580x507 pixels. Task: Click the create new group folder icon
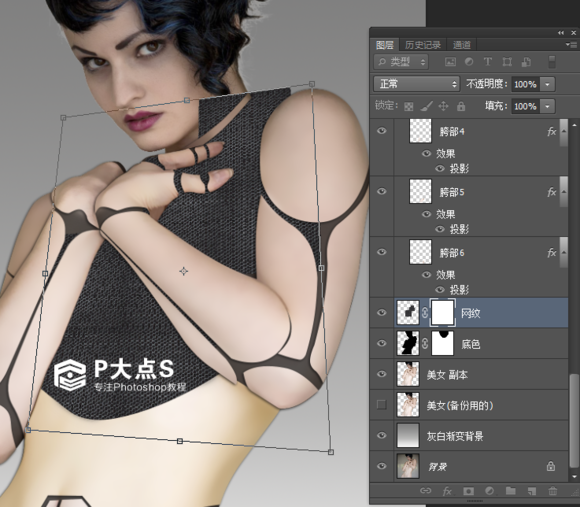510,491
